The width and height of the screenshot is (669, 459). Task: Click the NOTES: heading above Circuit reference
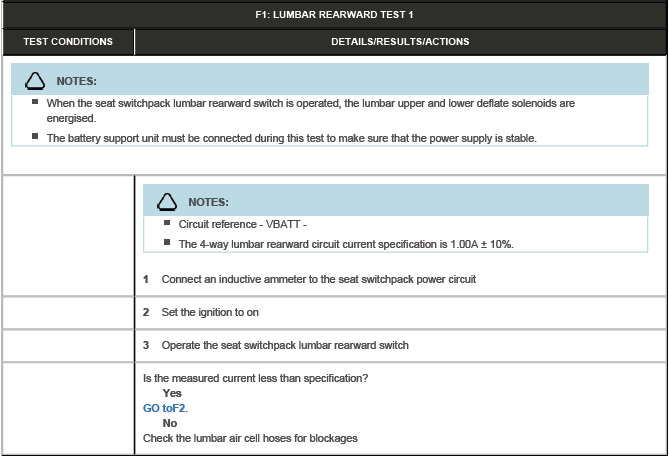point(208,202)
